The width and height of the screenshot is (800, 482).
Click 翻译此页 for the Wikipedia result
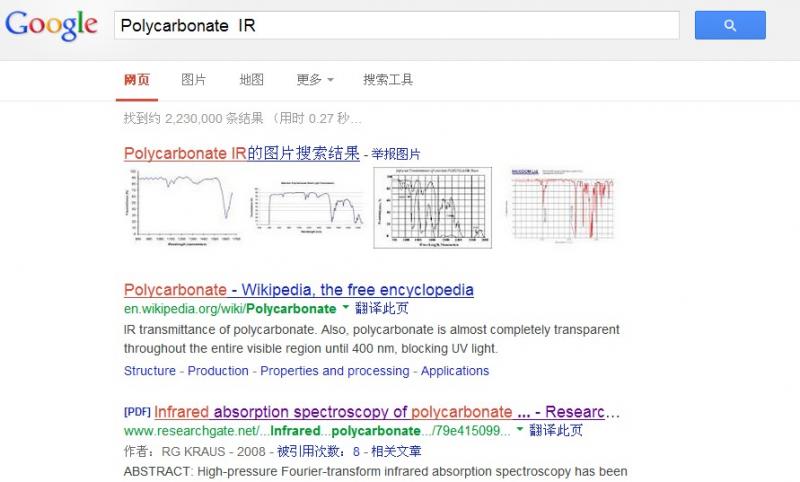[x=382, y=308]
